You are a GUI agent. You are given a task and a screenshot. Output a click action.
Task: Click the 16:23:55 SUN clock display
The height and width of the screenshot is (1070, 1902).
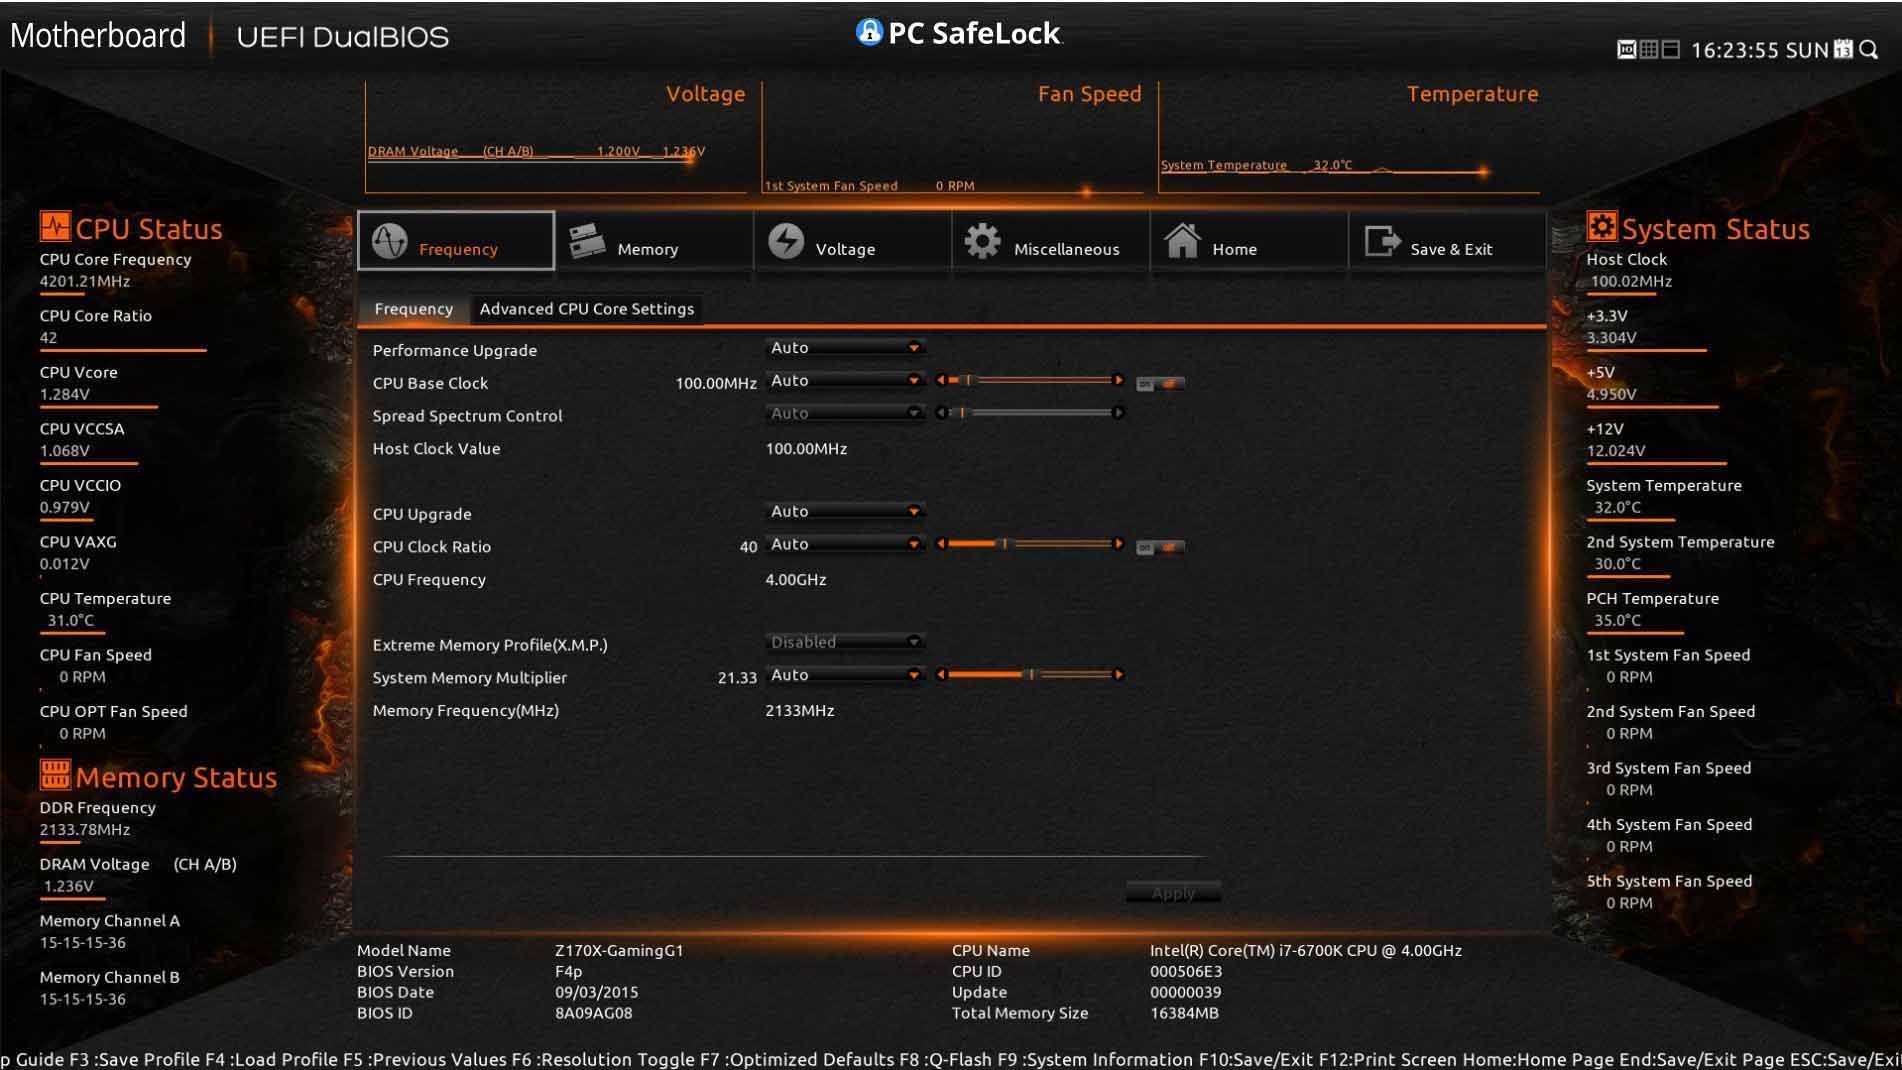pos(1759,50)
